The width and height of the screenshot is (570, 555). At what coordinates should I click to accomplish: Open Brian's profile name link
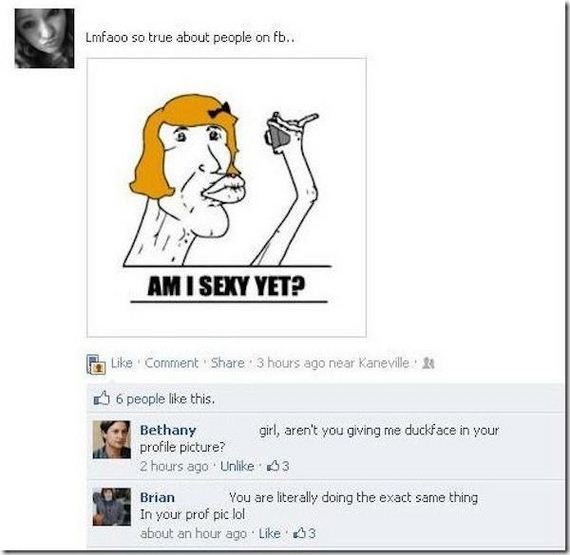click(157, 497)
